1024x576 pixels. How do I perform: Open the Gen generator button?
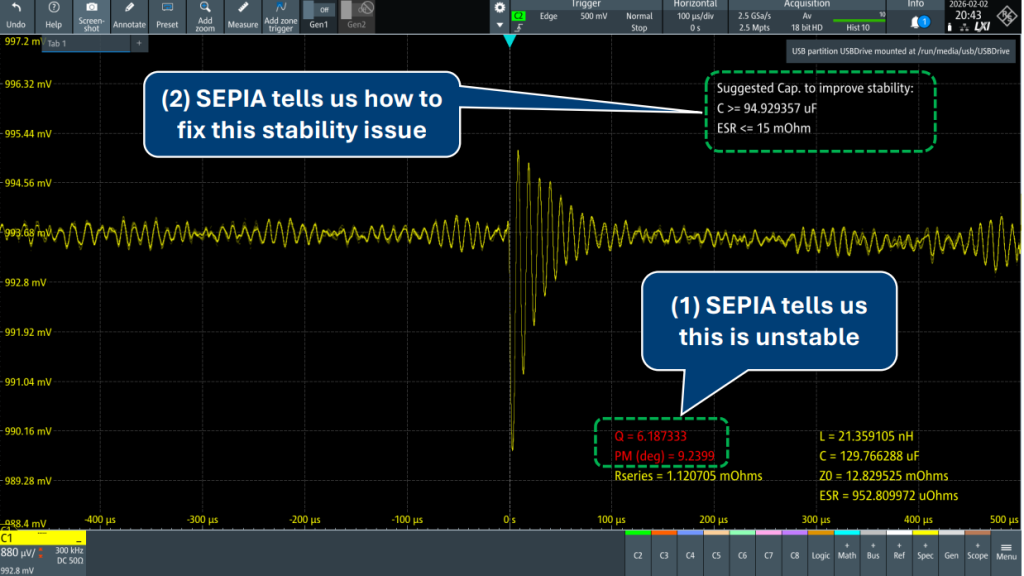(x=952, y=552)
